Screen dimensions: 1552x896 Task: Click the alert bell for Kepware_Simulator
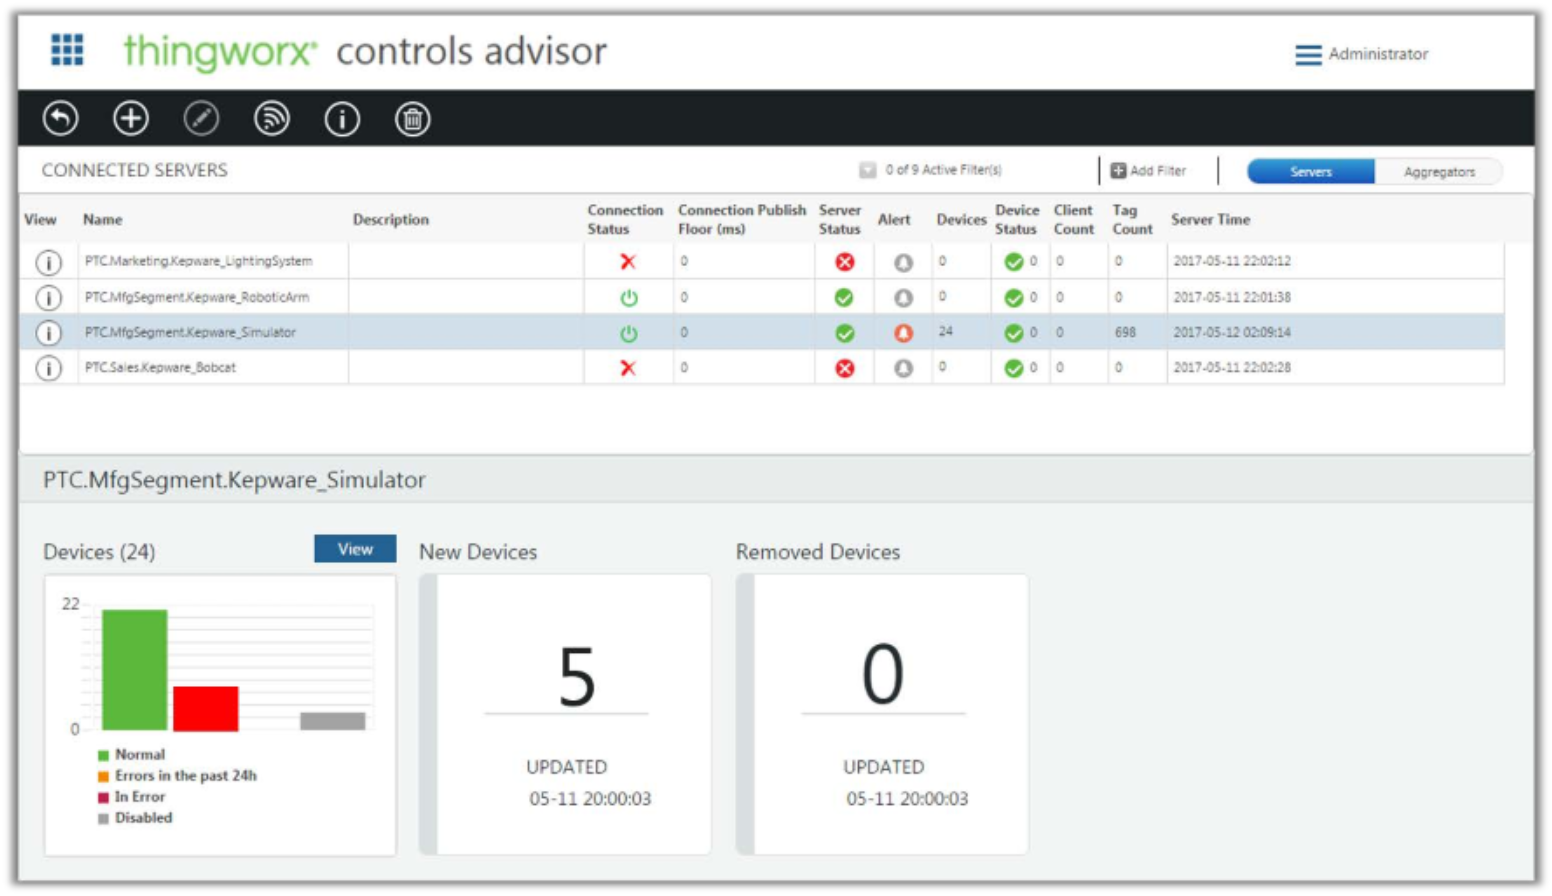(x=903, y=333)
